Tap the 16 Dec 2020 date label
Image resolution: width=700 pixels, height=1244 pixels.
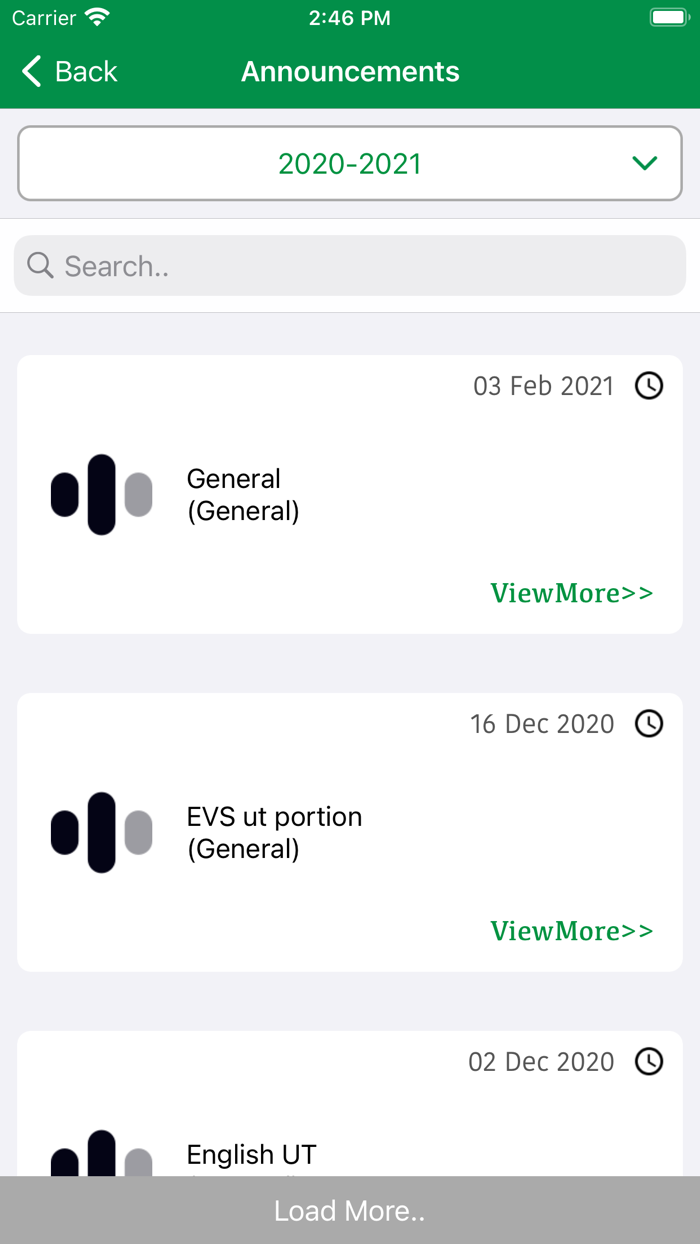pos(542,724)
